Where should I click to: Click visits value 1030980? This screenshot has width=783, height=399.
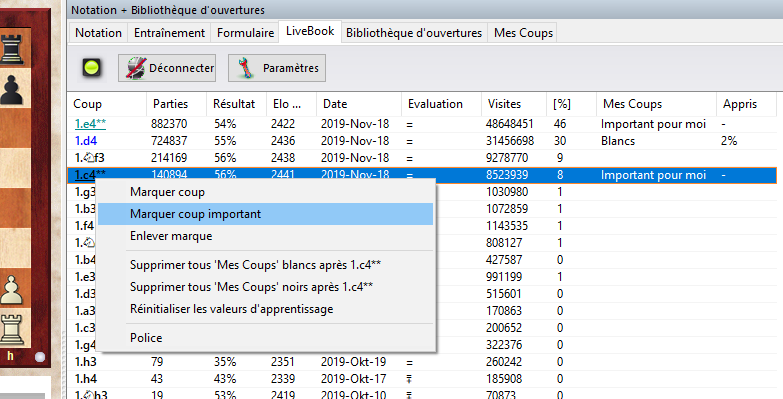(507, 192)
